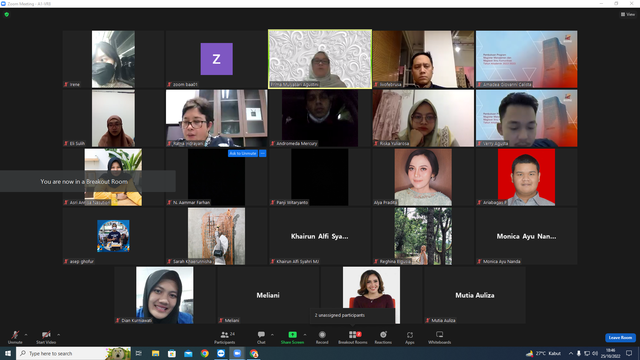Open last Chrome icon on the taskbar
Screen dimensions: 640x360
[x=254, y=353]
